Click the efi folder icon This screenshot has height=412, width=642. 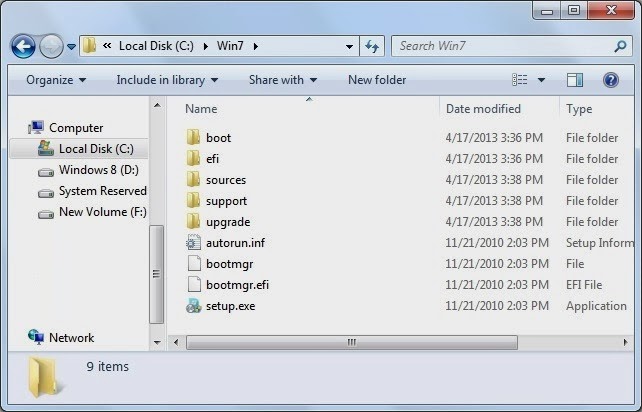pyautogui.click(x=193, y=158)
